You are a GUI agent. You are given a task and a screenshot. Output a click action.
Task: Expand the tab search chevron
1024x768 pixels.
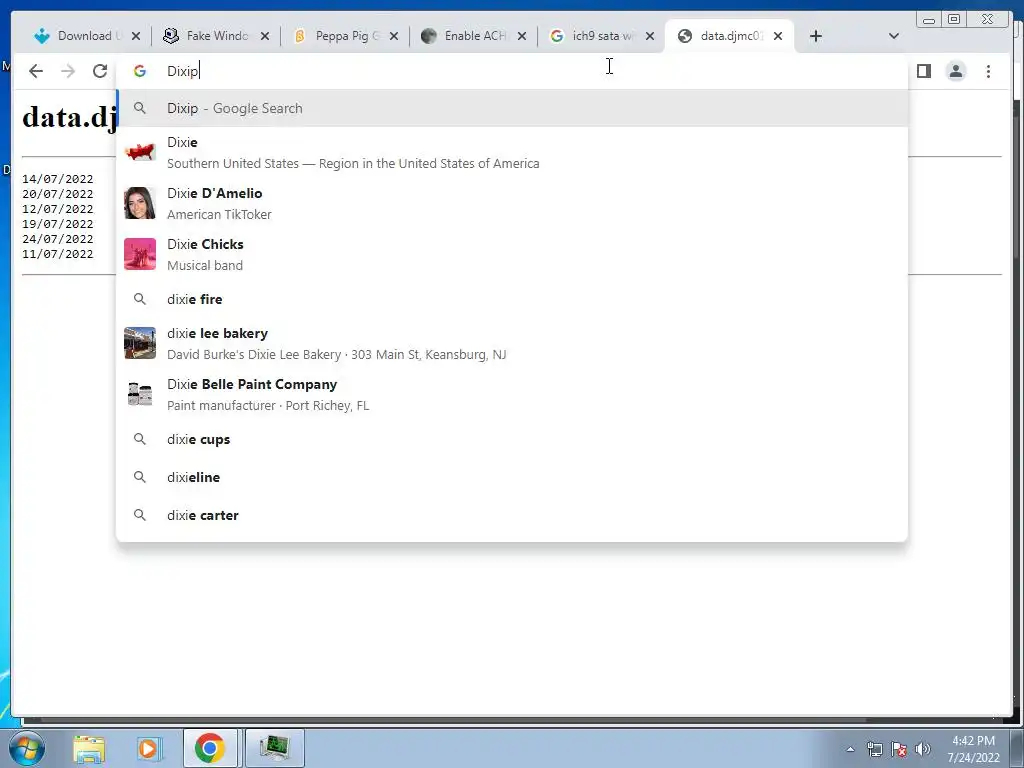click(894, 36)
